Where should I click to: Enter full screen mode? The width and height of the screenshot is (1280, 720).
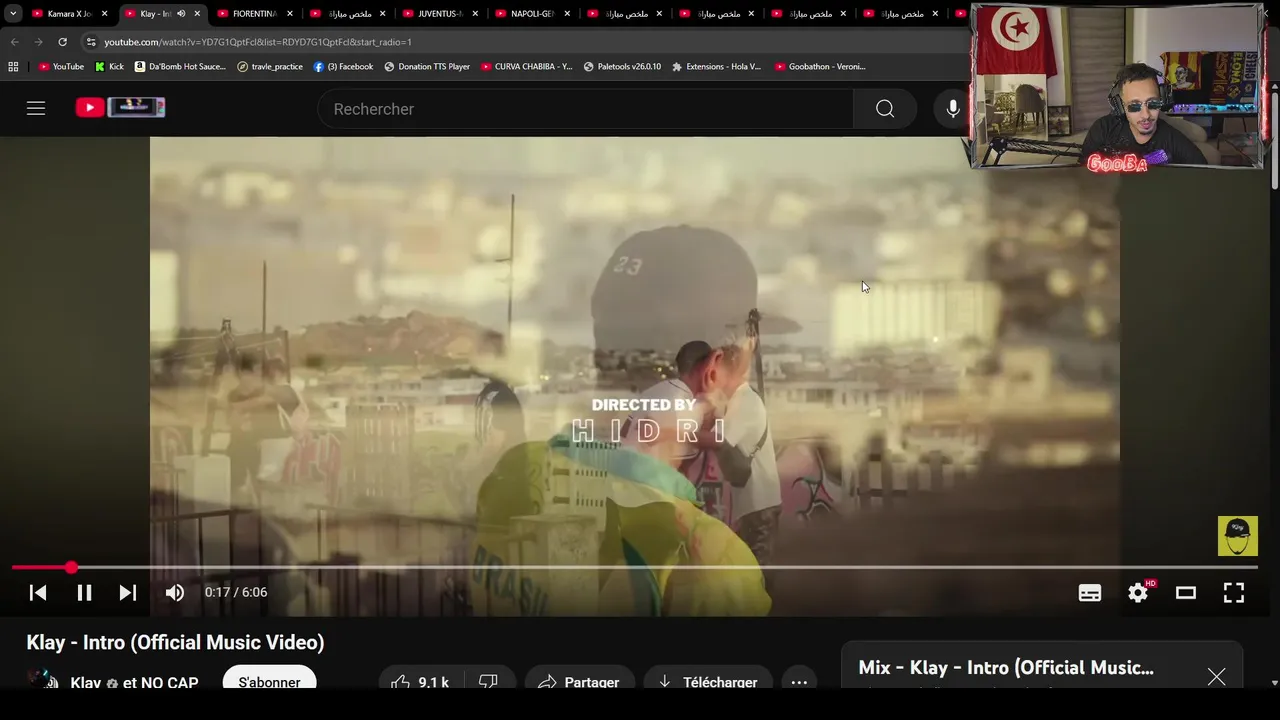pos(1234,592)
